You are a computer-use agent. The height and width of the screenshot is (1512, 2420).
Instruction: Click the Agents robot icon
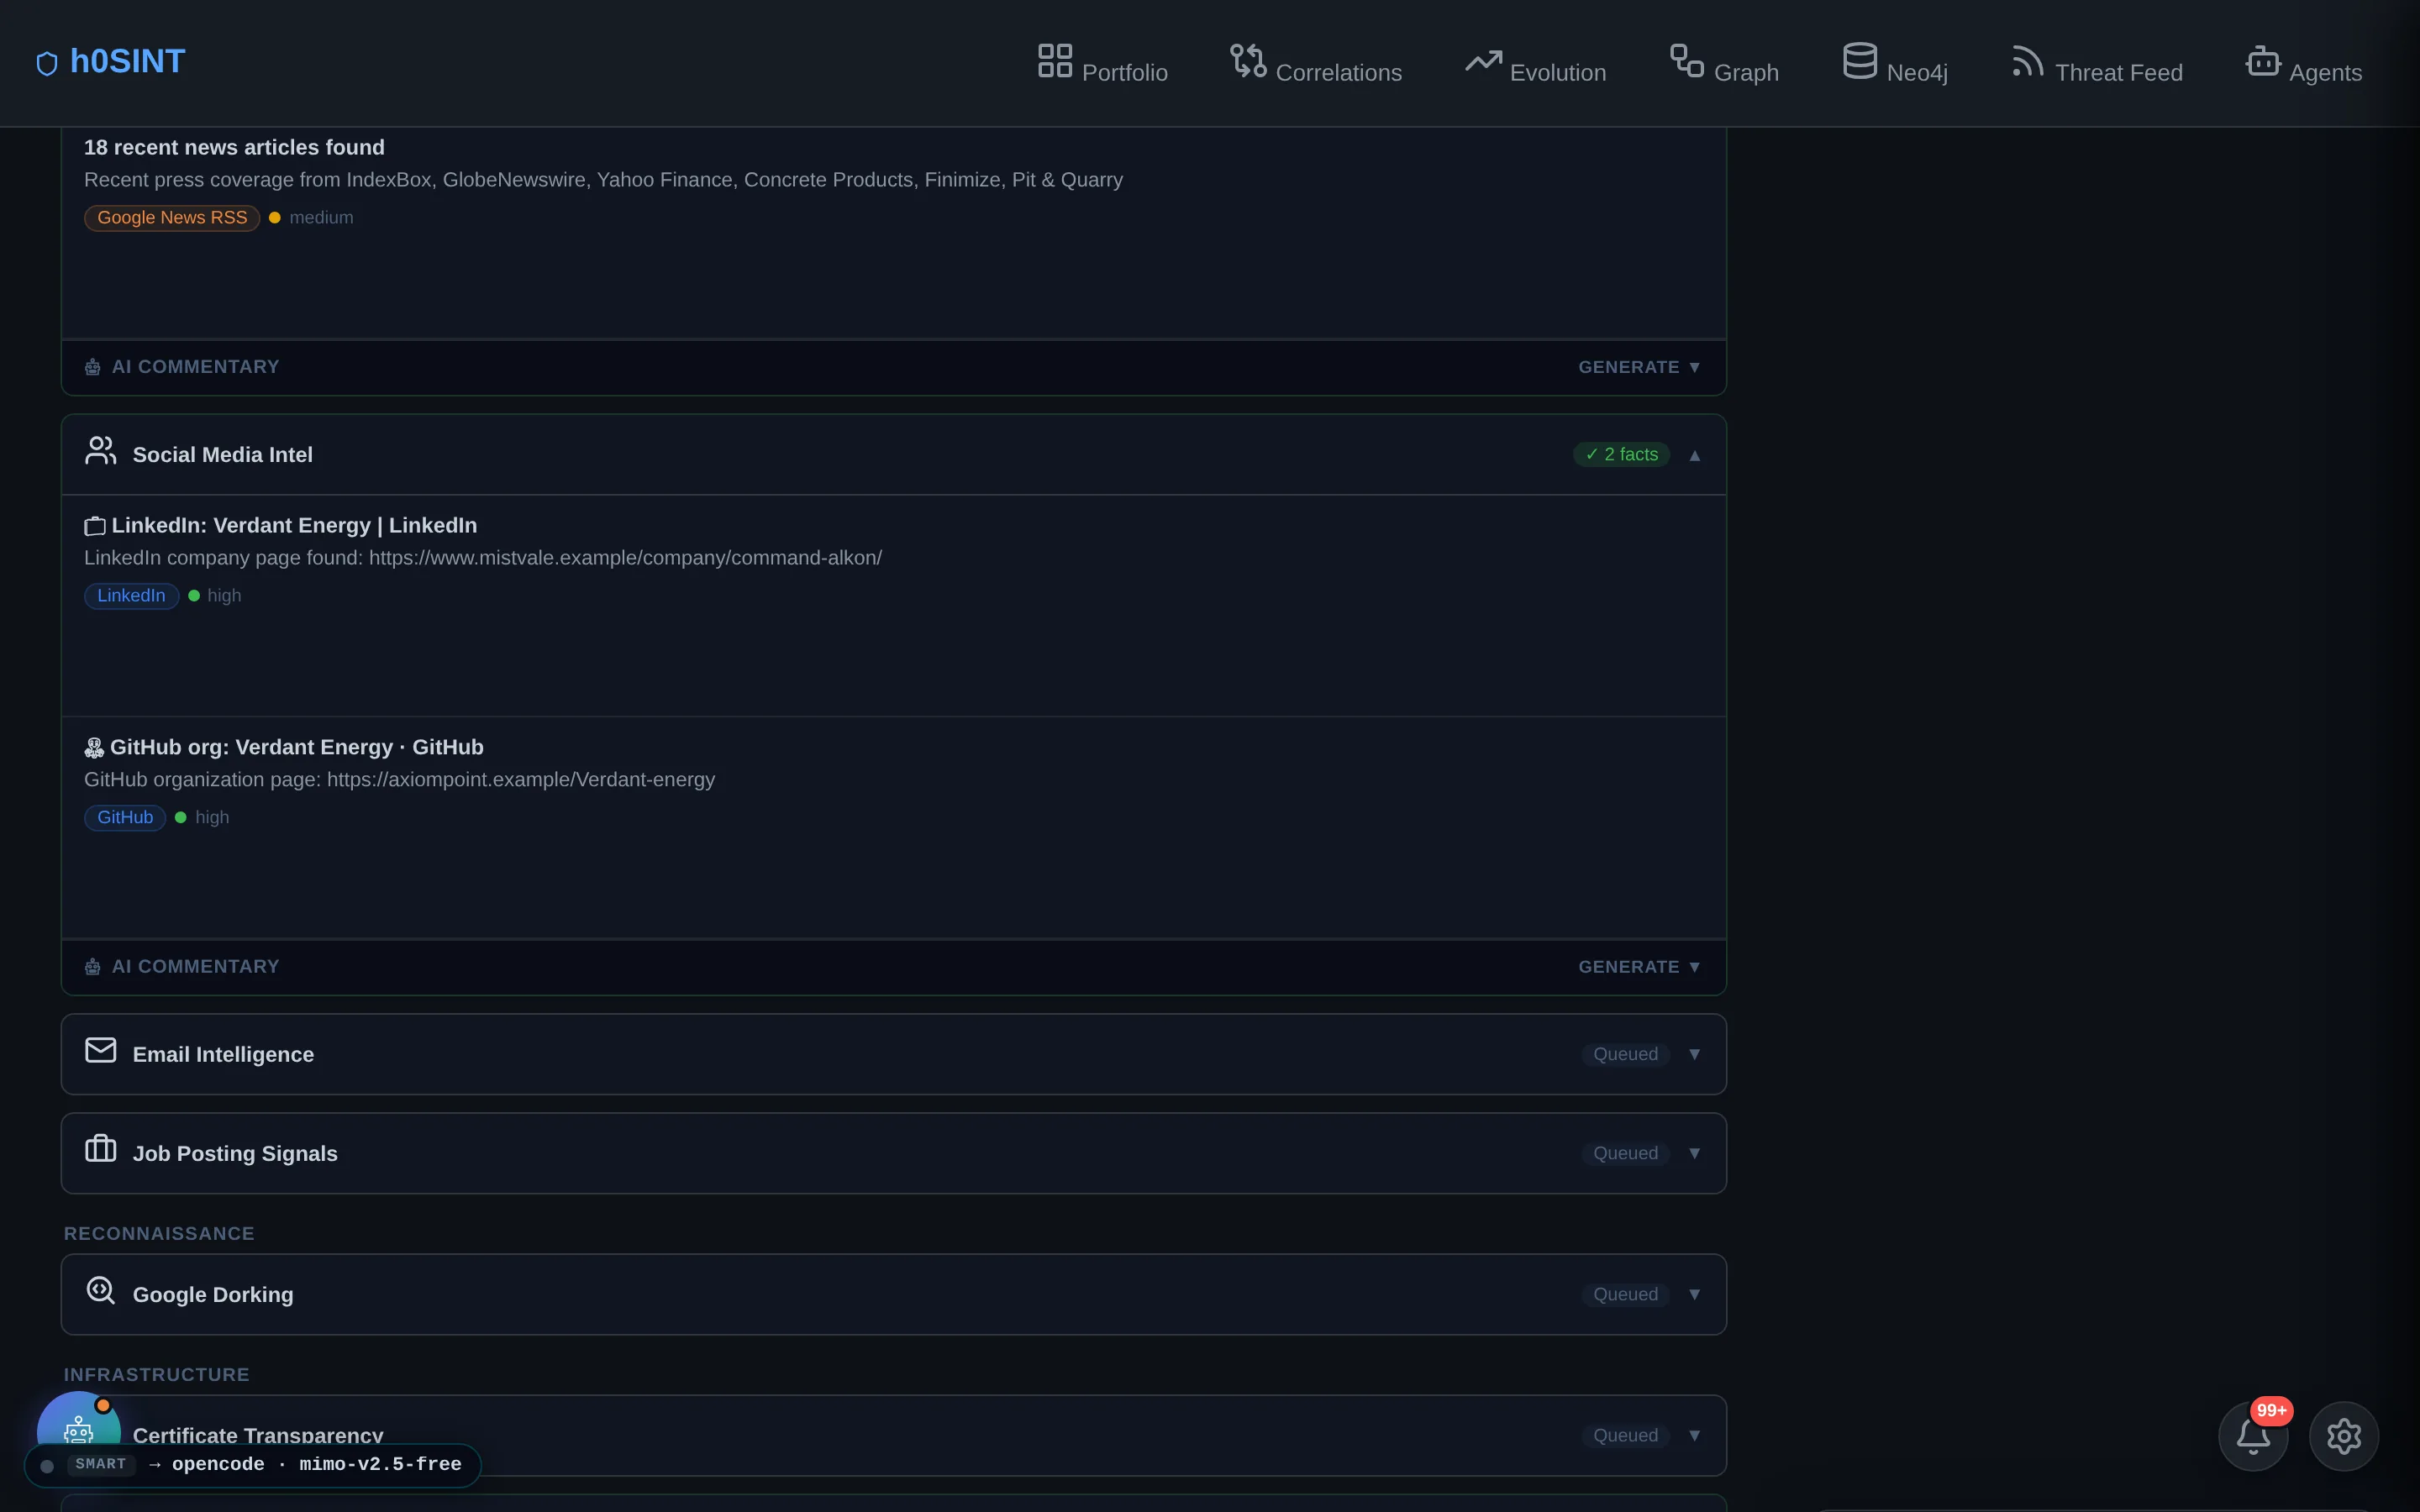pyautogui.click(x=2263, y=60)
